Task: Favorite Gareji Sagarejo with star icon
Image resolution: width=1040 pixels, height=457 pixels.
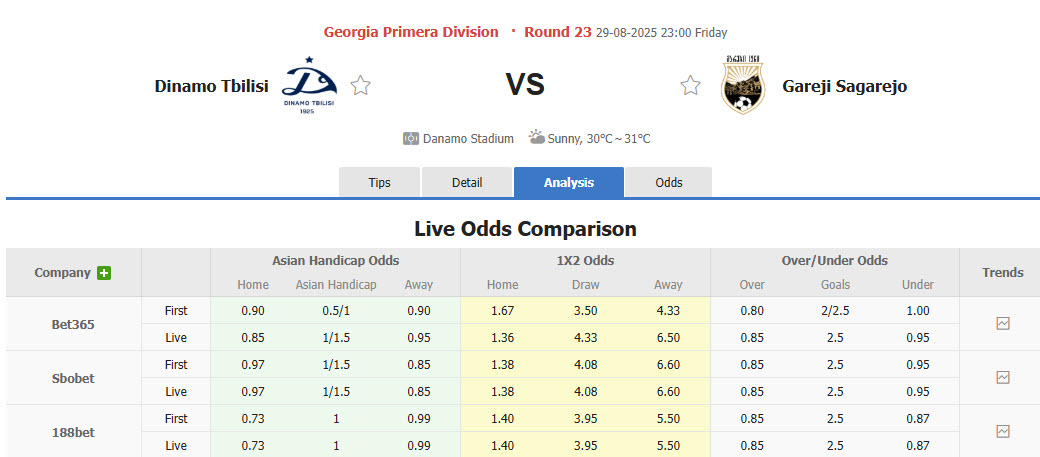Action: (x=690, y=86)
